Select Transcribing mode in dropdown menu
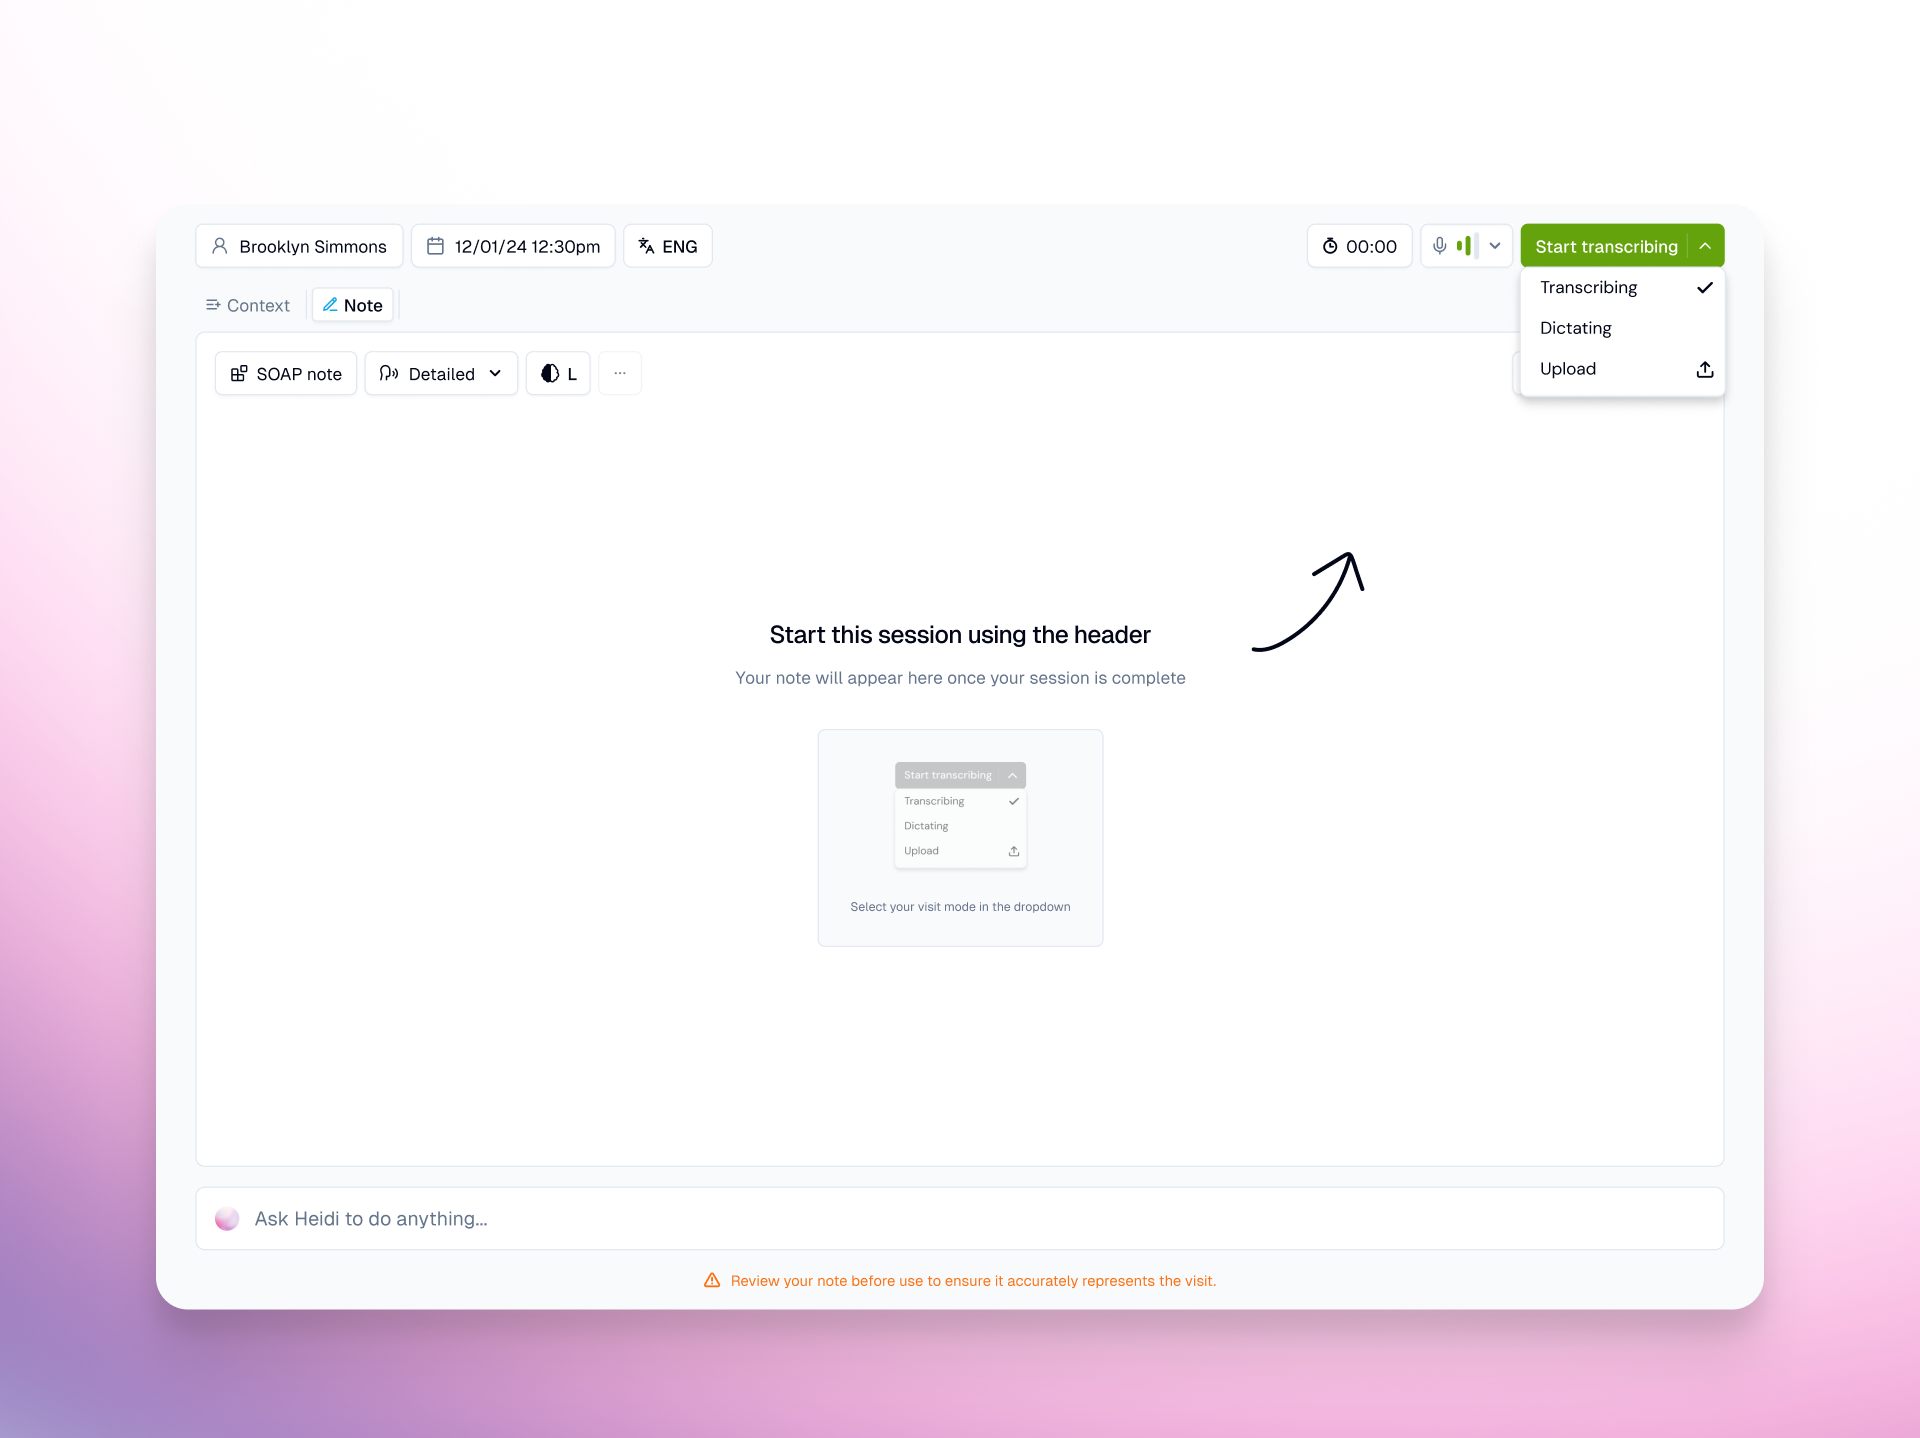The image size is (1920, 1438). pyautogui.click(x=1623, y=288)
